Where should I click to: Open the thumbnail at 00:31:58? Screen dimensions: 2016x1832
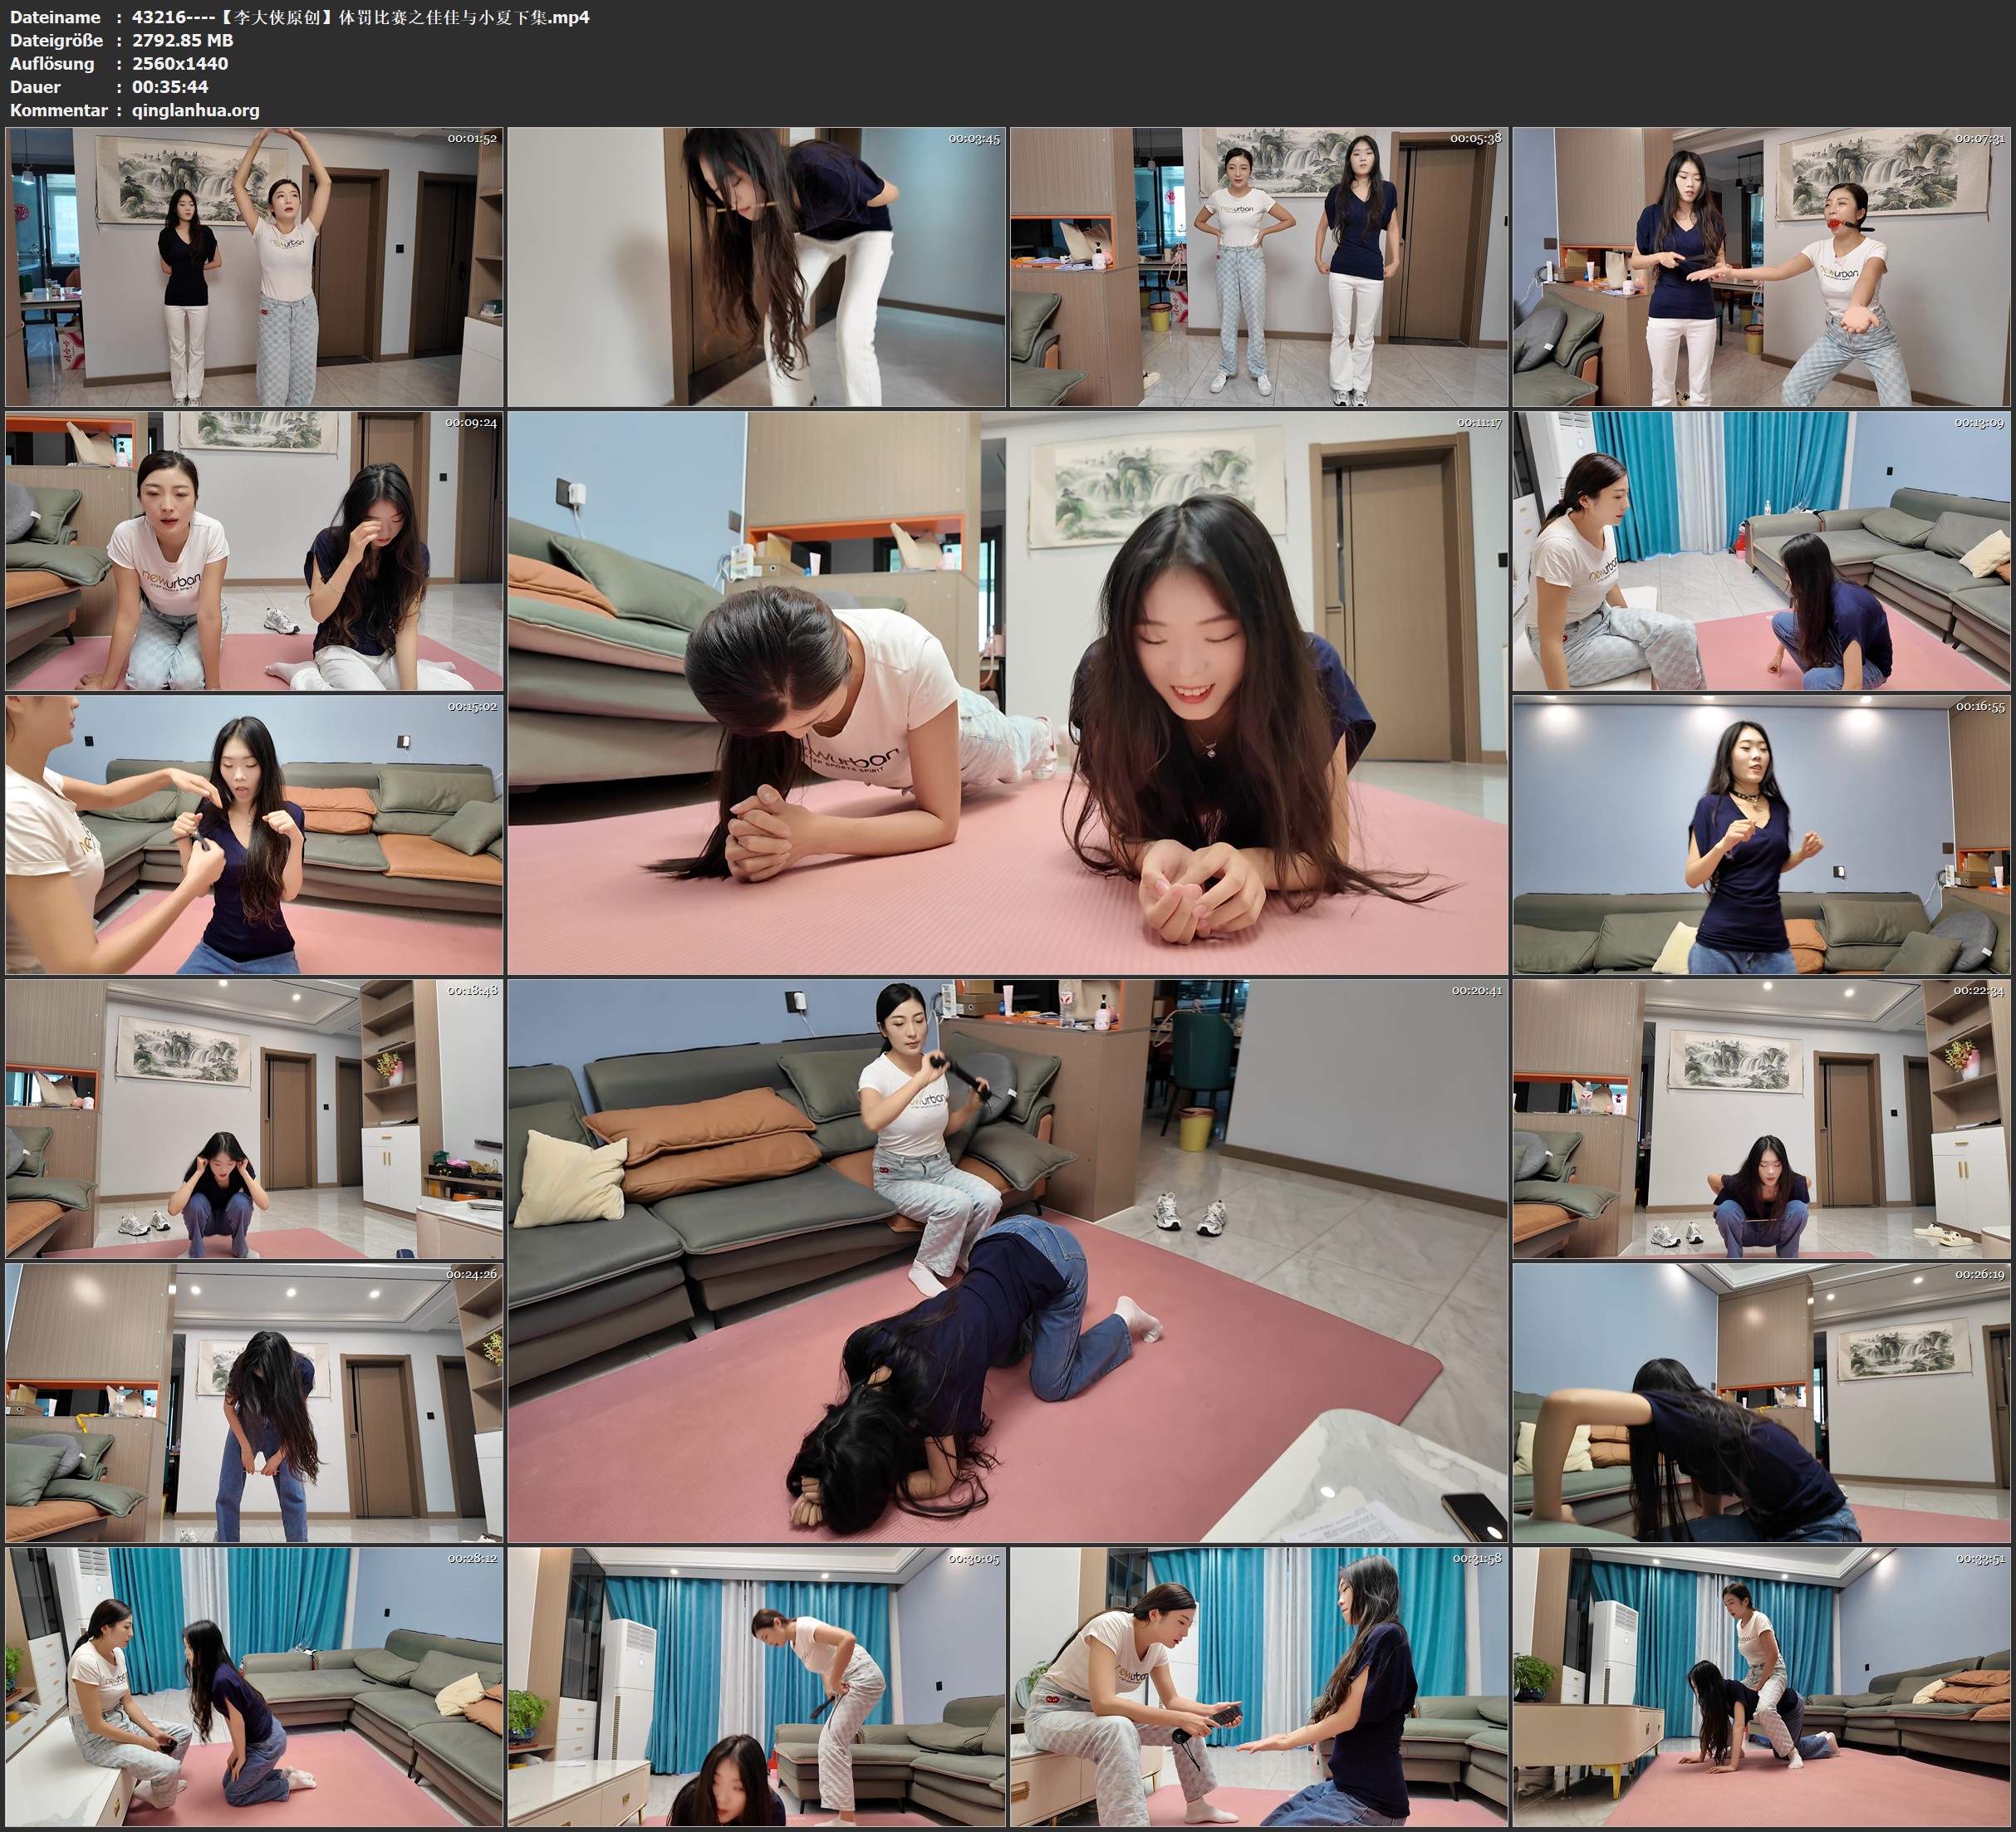[1258, 1687]
